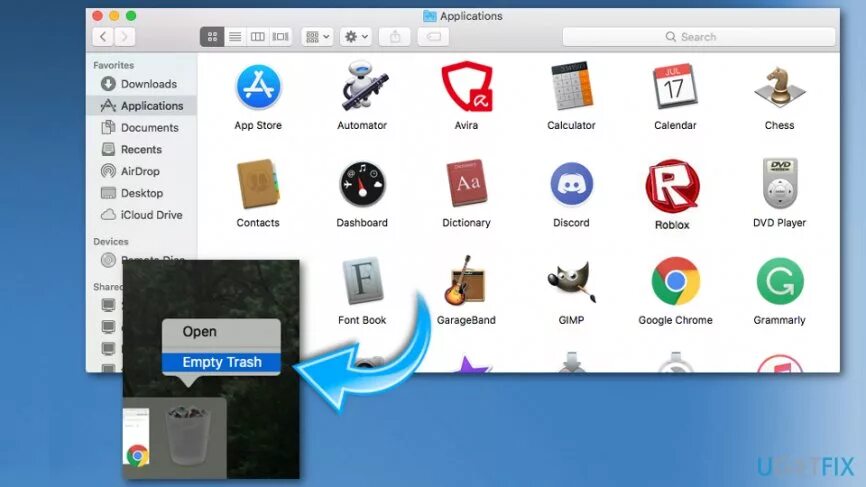Select the Automator robot icon

(363, 86)
